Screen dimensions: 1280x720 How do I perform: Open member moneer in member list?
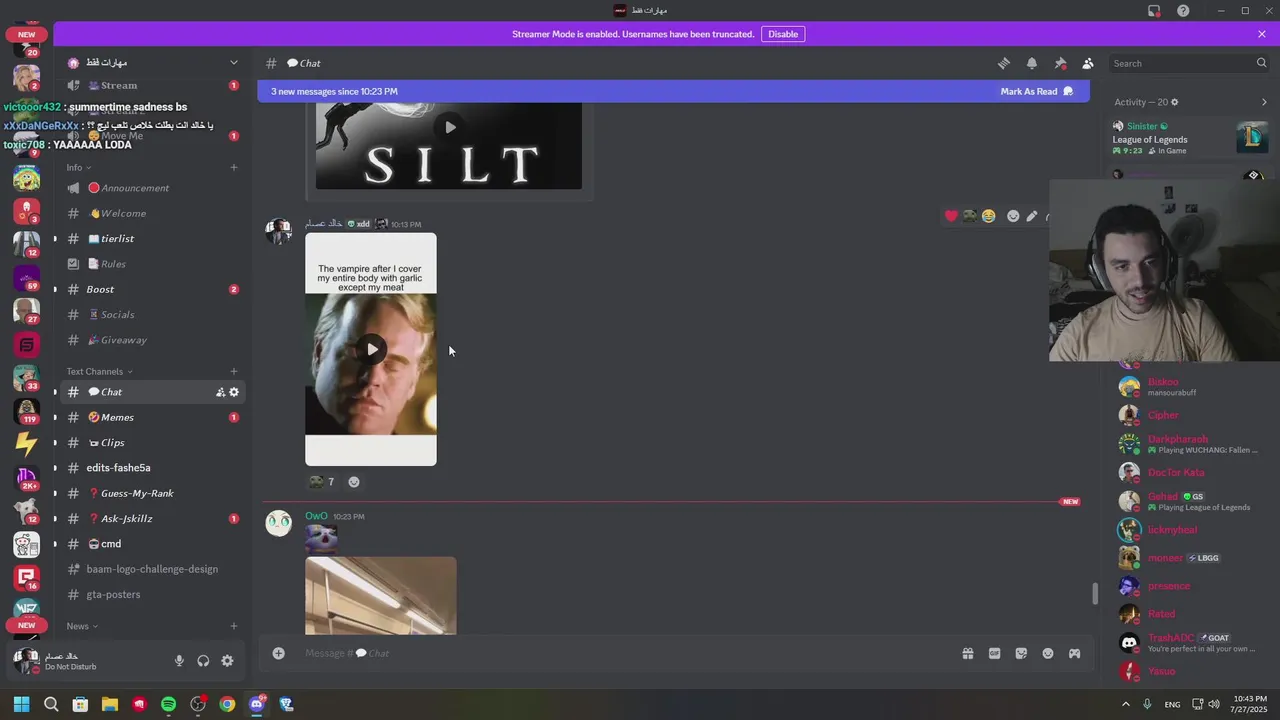1190,558
